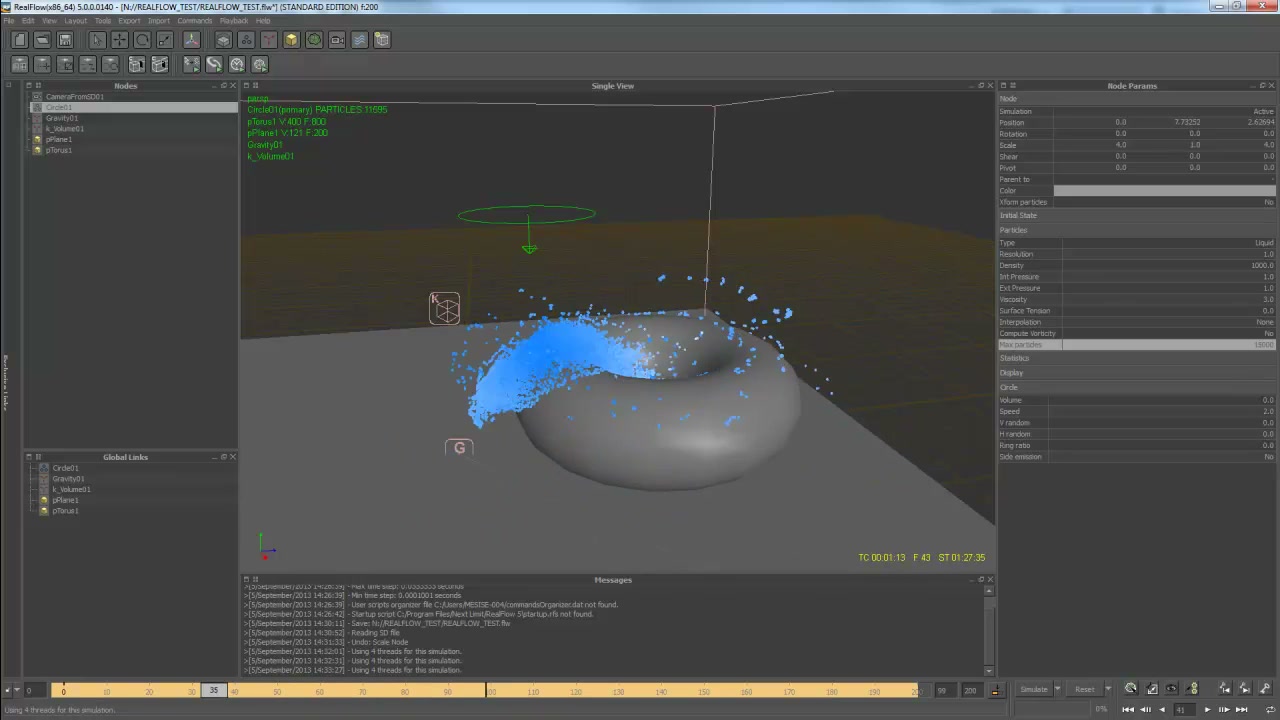Viewport: 1280px width, 720px height.
Task: Select the Scale tool icon
Action: tap(165, 40)
